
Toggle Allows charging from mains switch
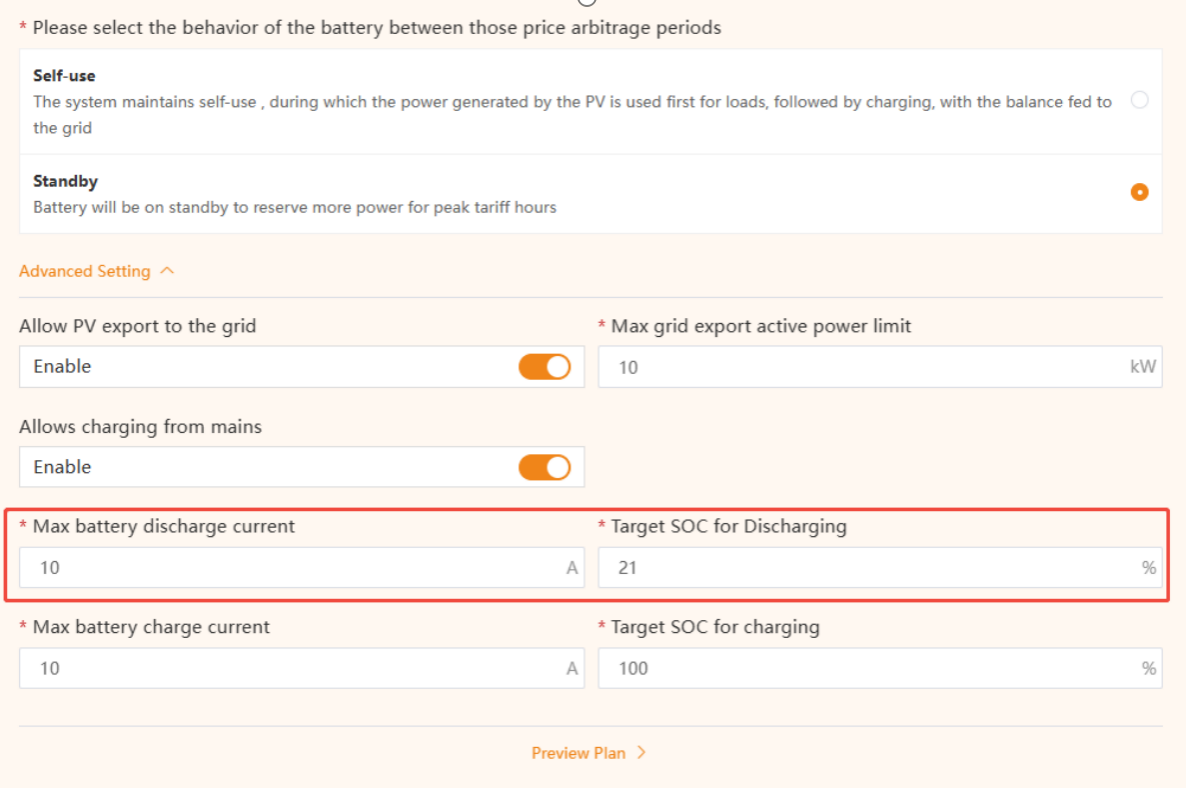click(x=544, y=467)
